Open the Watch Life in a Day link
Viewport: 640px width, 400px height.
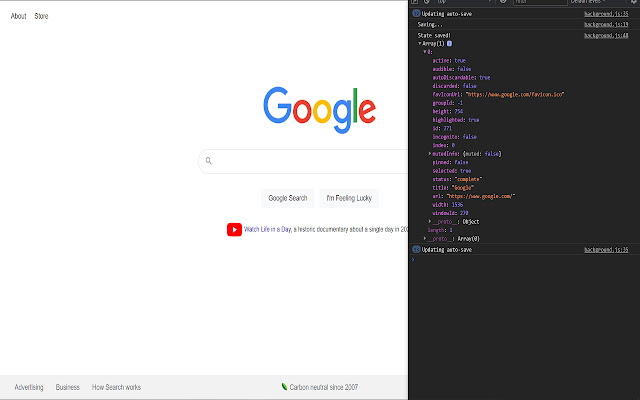click(267, 229)
